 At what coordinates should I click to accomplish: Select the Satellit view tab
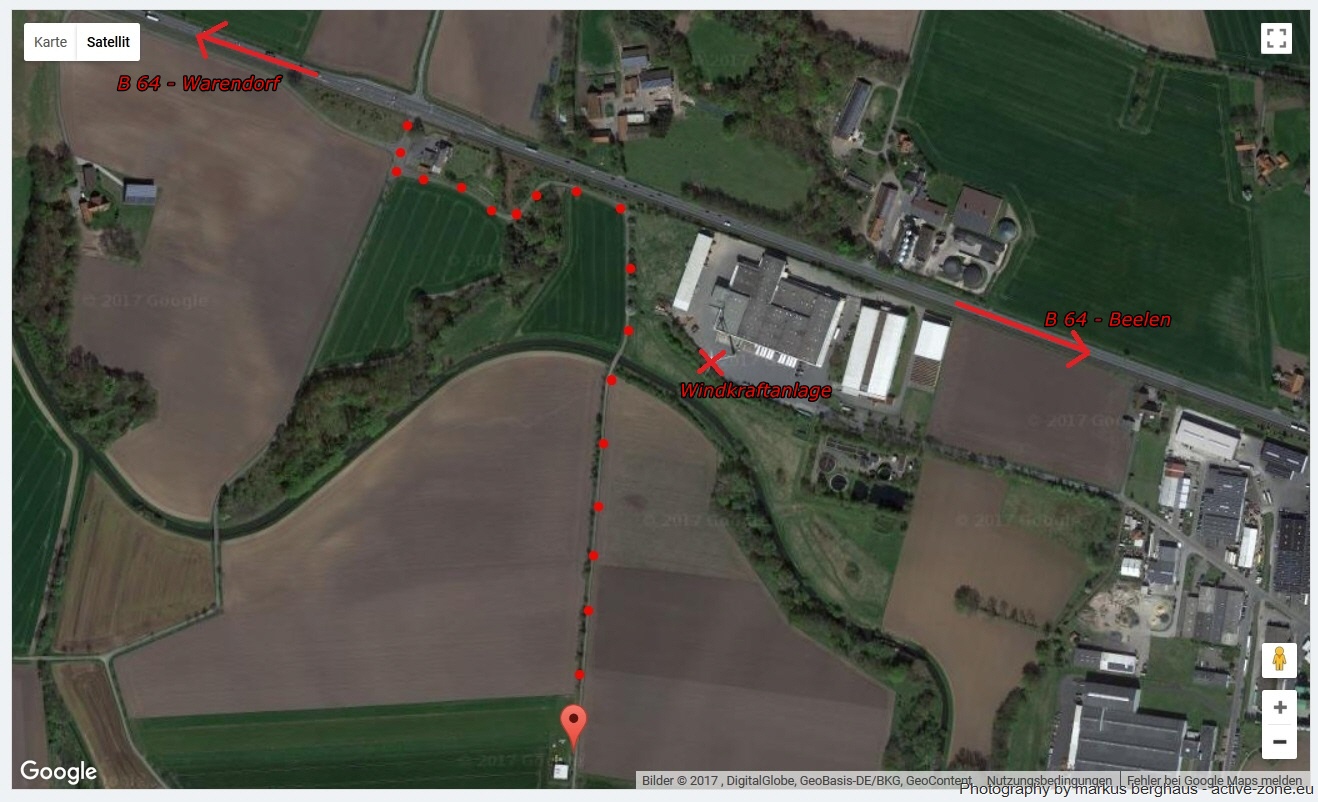[108, 42]
